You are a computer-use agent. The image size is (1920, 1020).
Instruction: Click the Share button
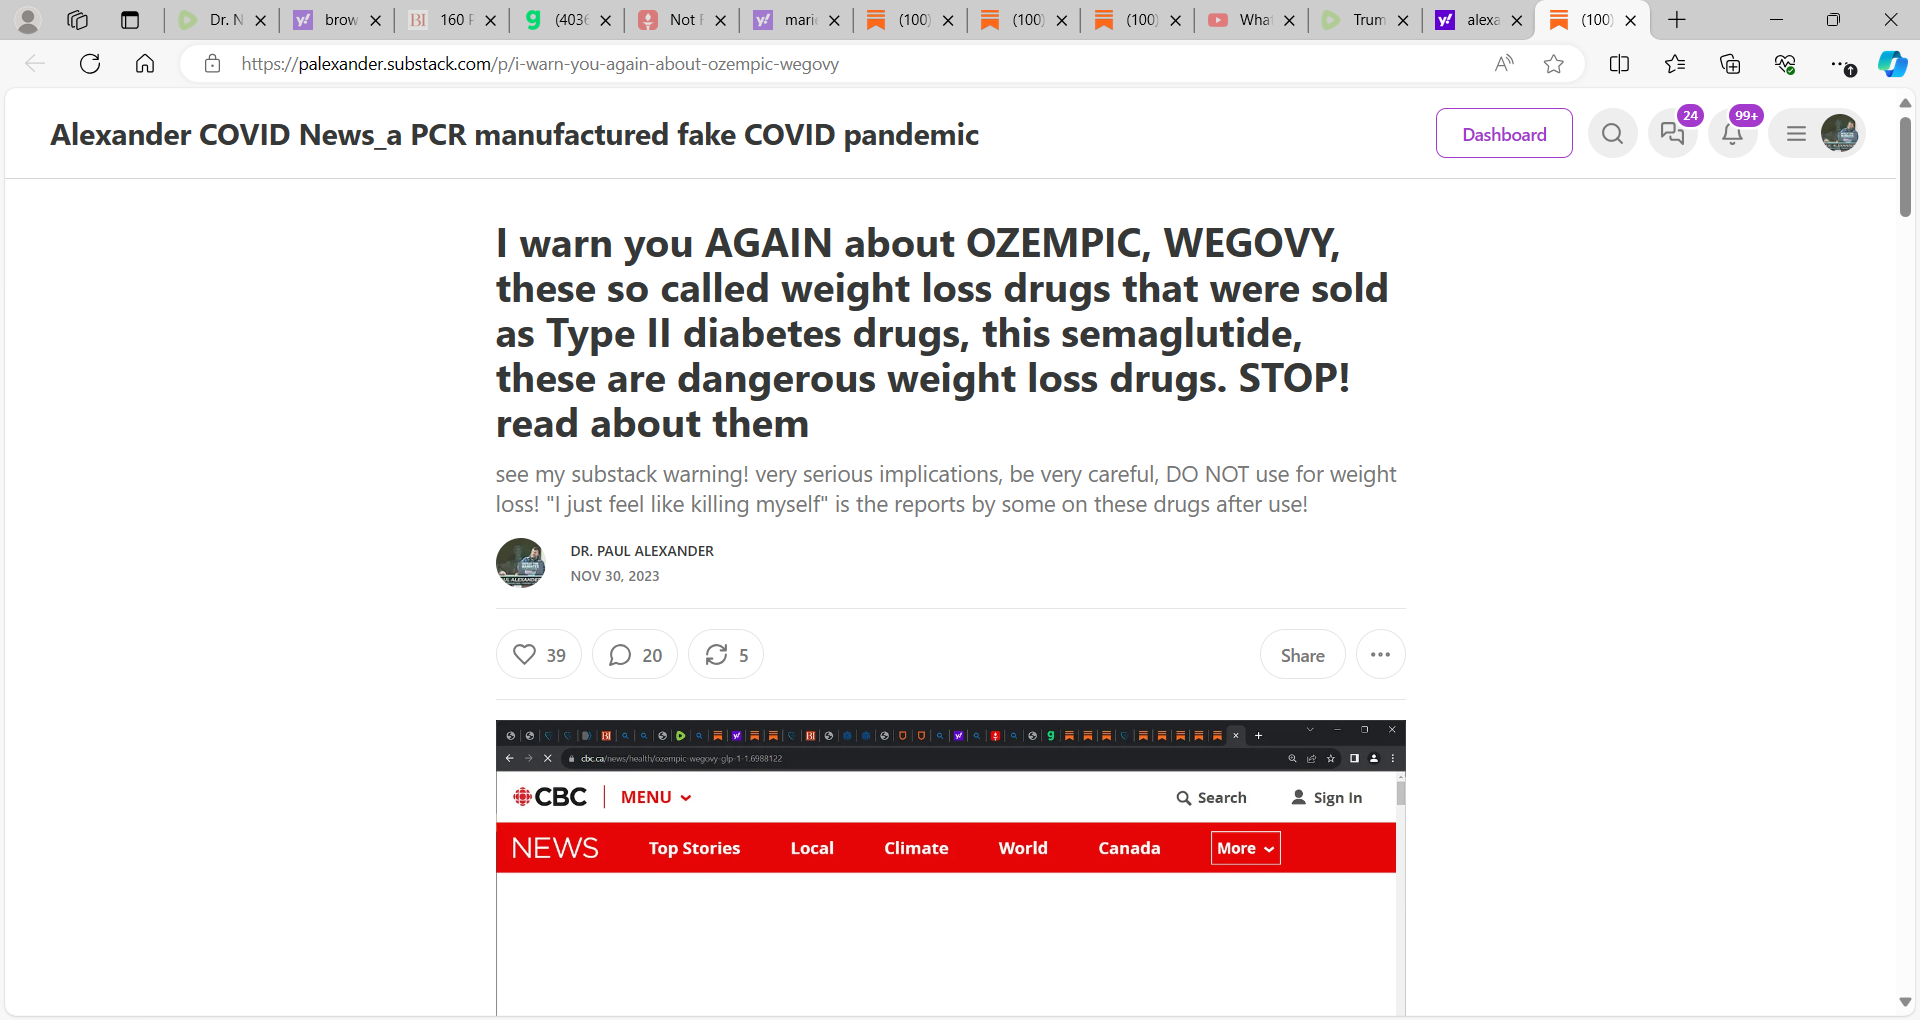(x=1302, y=655)
